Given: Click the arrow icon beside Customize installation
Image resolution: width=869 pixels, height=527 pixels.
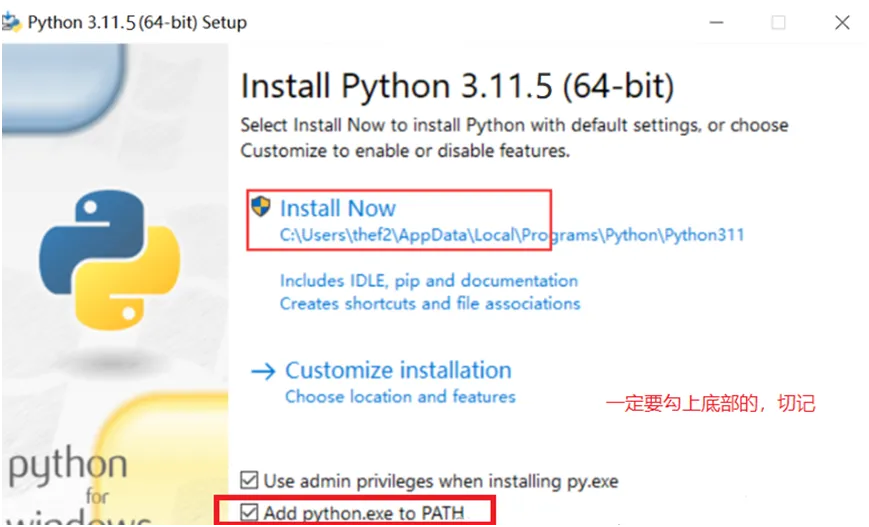Looking at the screenshot, I should pyautogui.click(x=263, y=371).
